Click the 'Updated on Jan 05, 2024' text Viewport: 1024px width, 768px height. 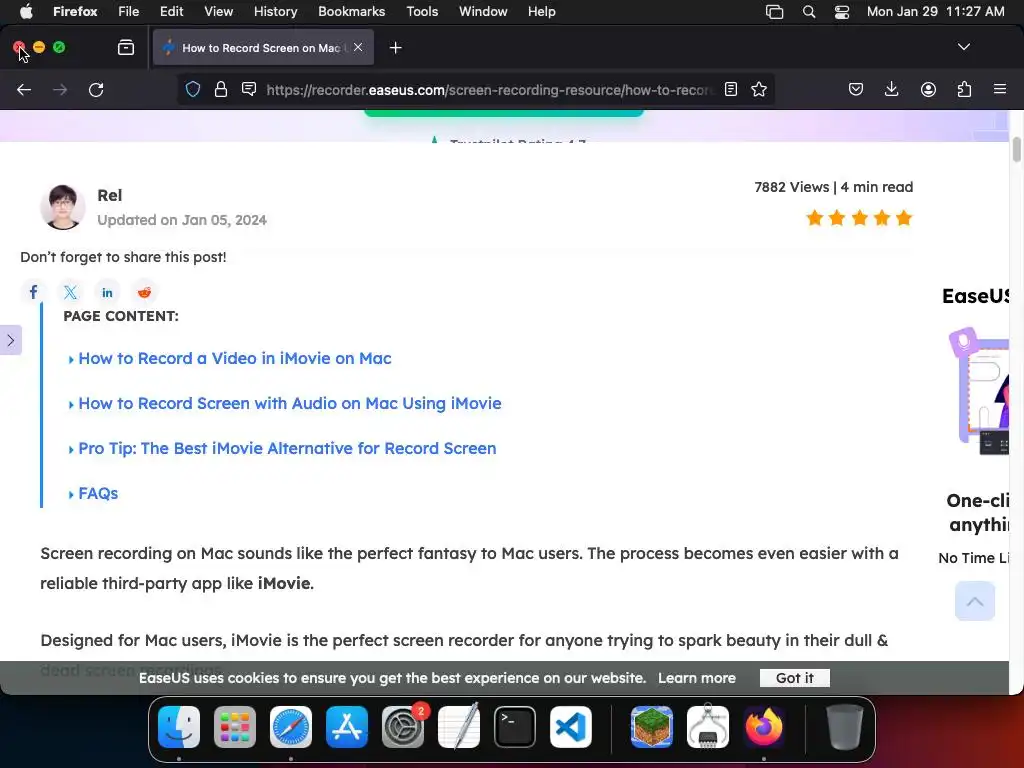(x=182, y=220)
